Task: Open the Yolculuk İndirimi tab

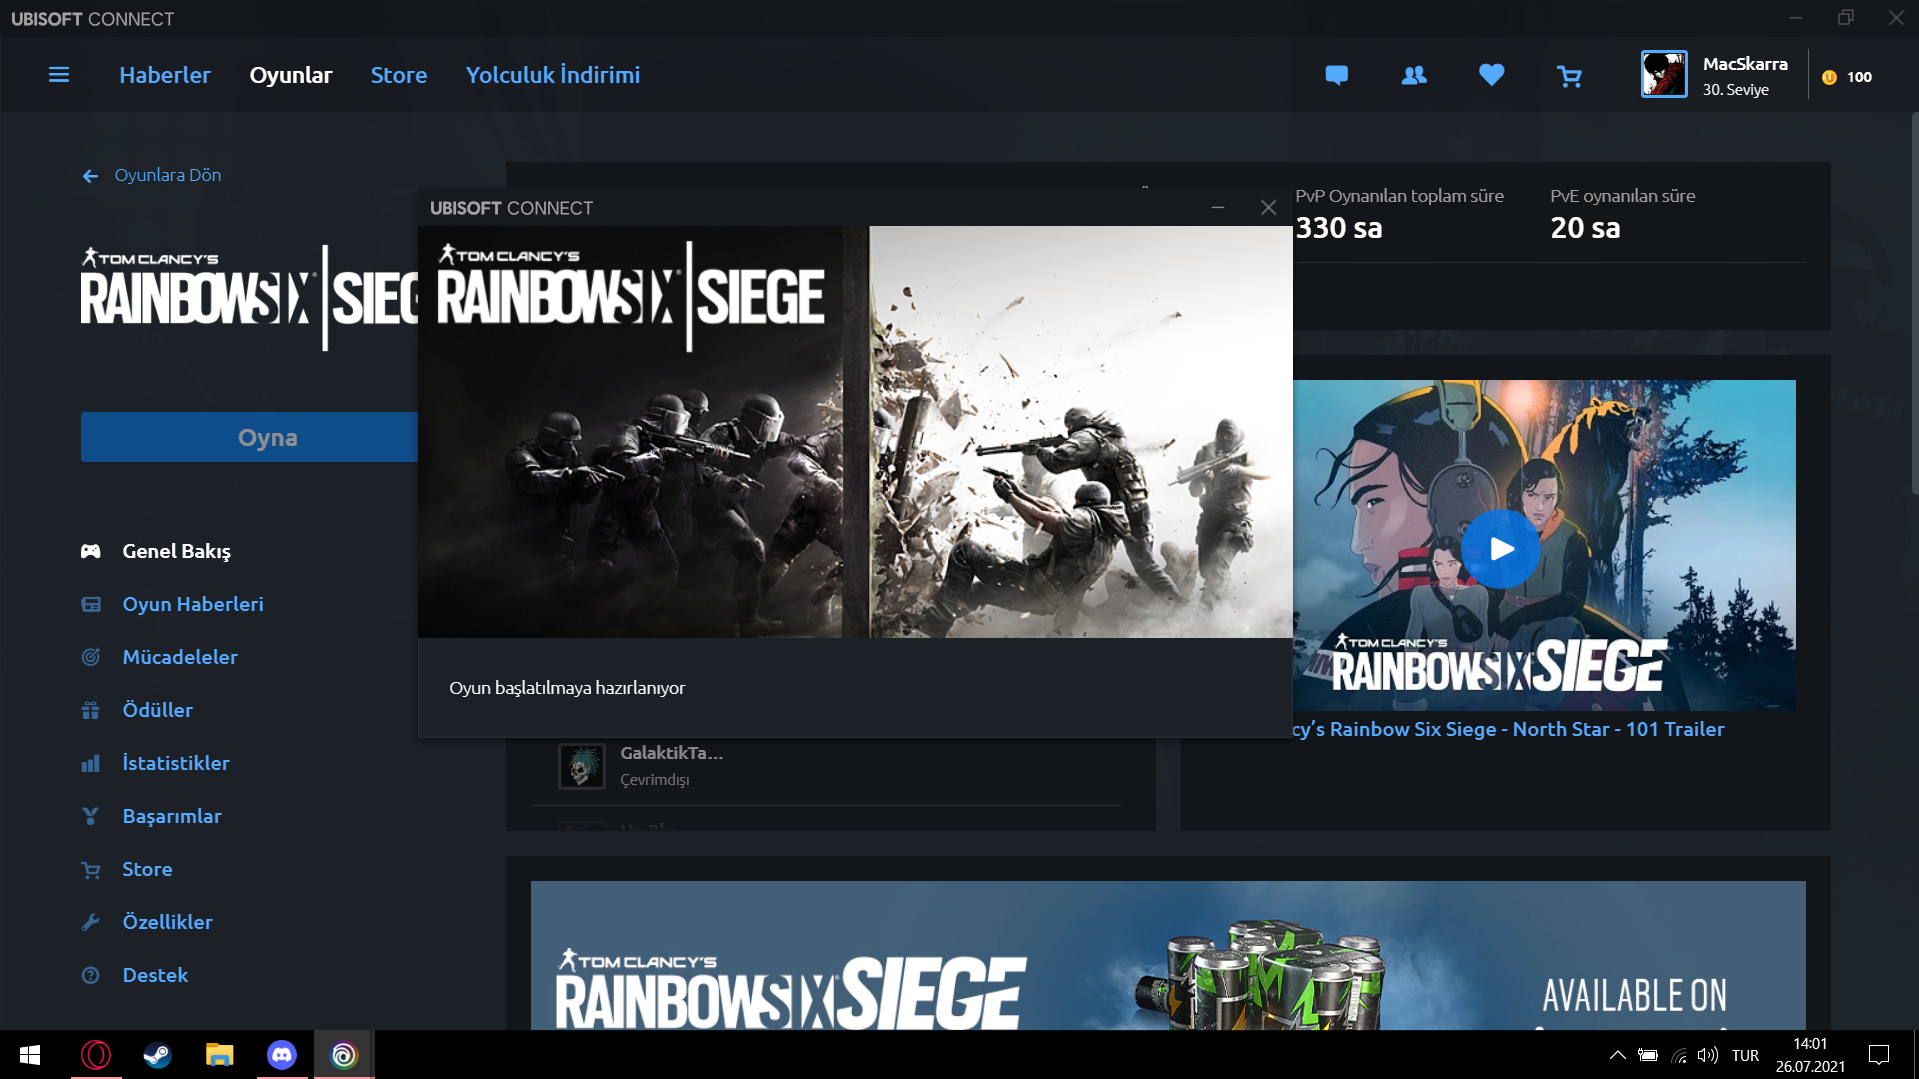Action: [x=553, y=75]
